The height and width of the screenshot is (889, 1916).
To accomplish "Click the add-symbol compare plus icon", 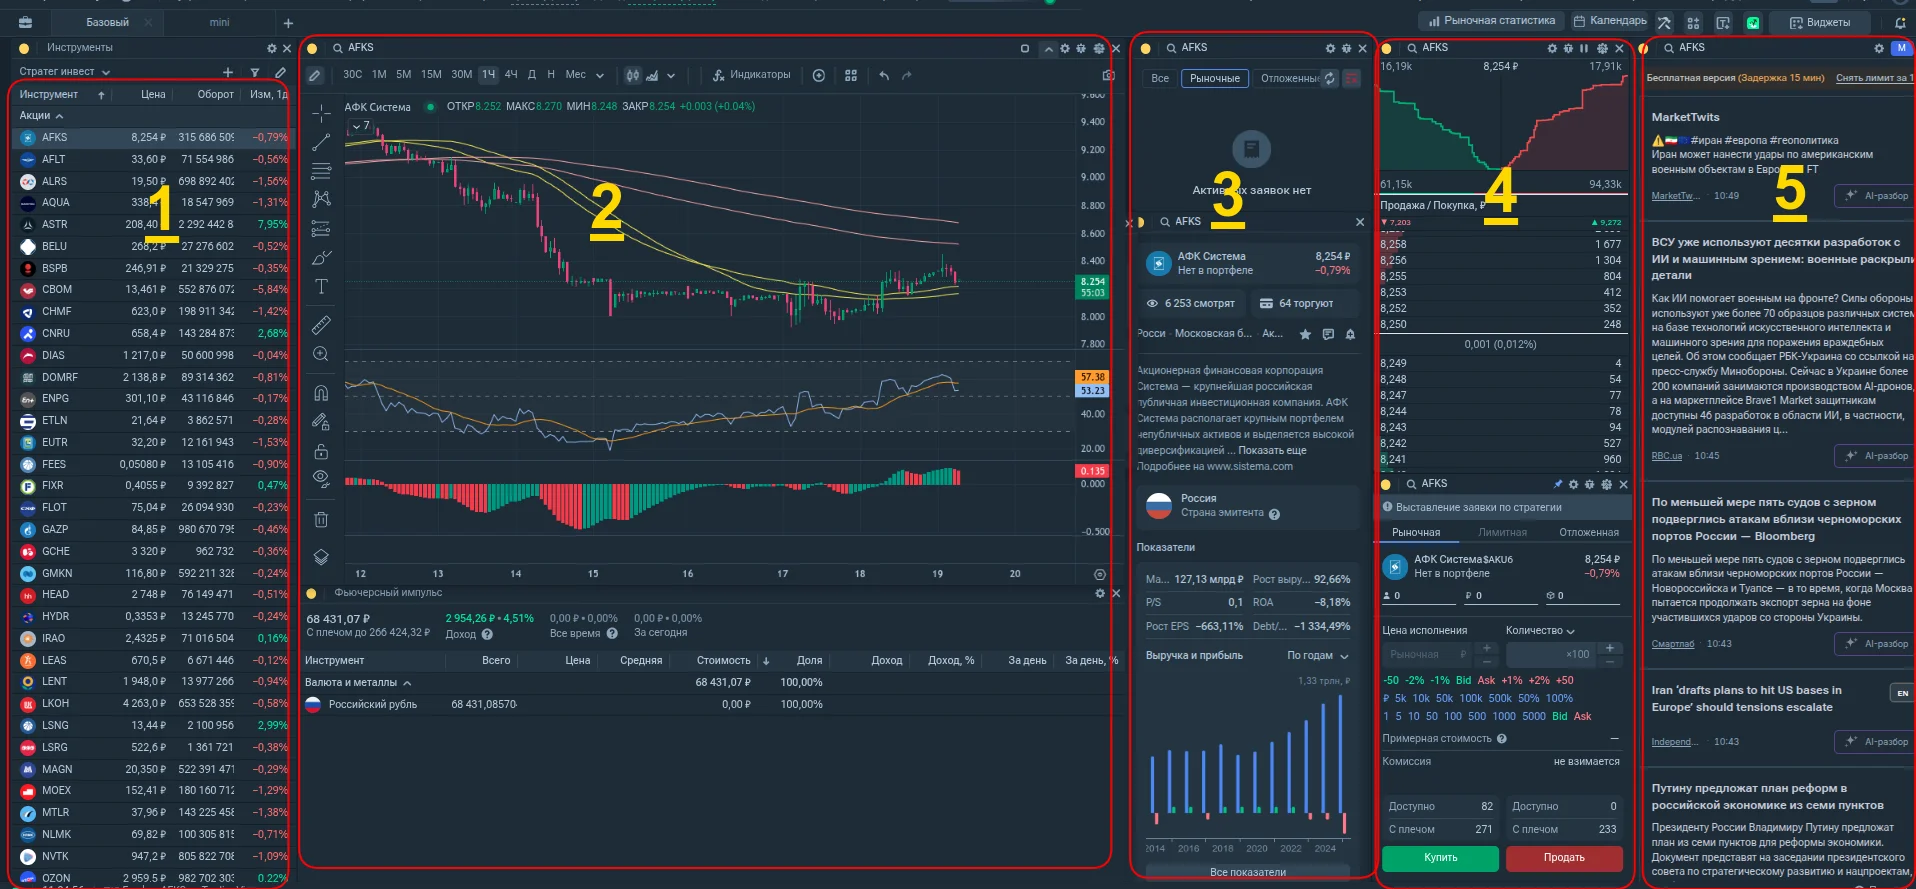I will [819, 75].
